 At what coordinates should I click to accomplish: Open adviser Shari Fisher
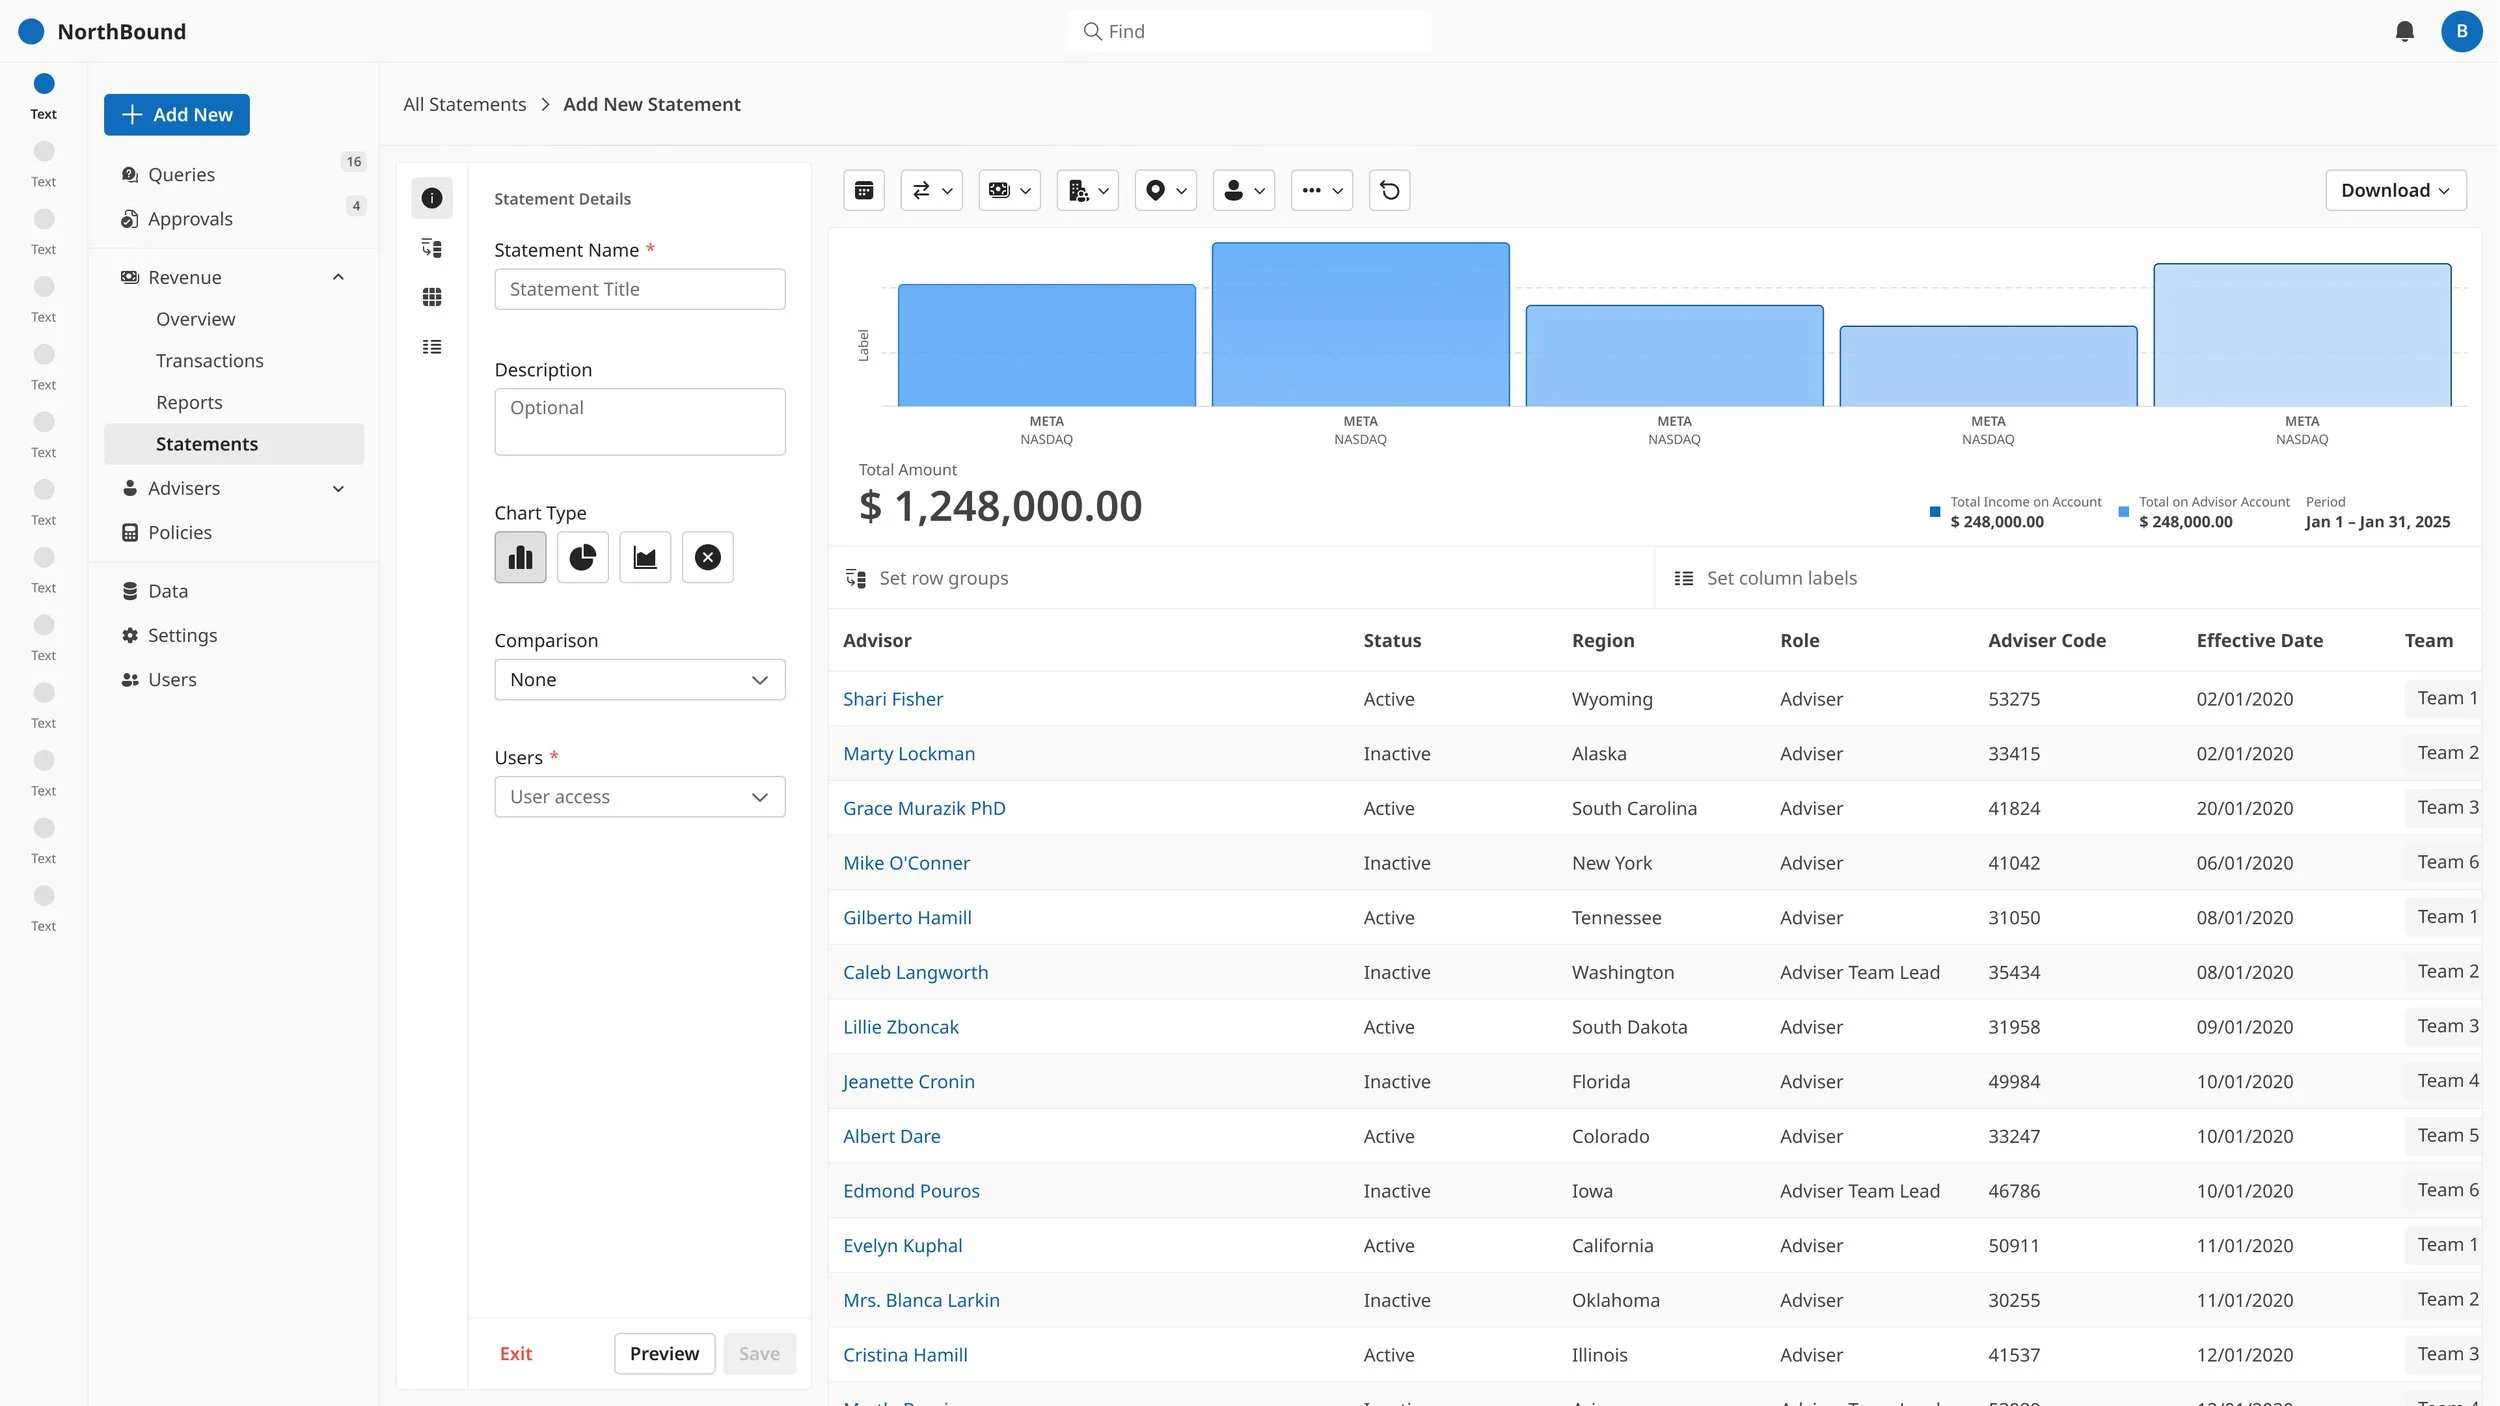(x=892, y=699)
